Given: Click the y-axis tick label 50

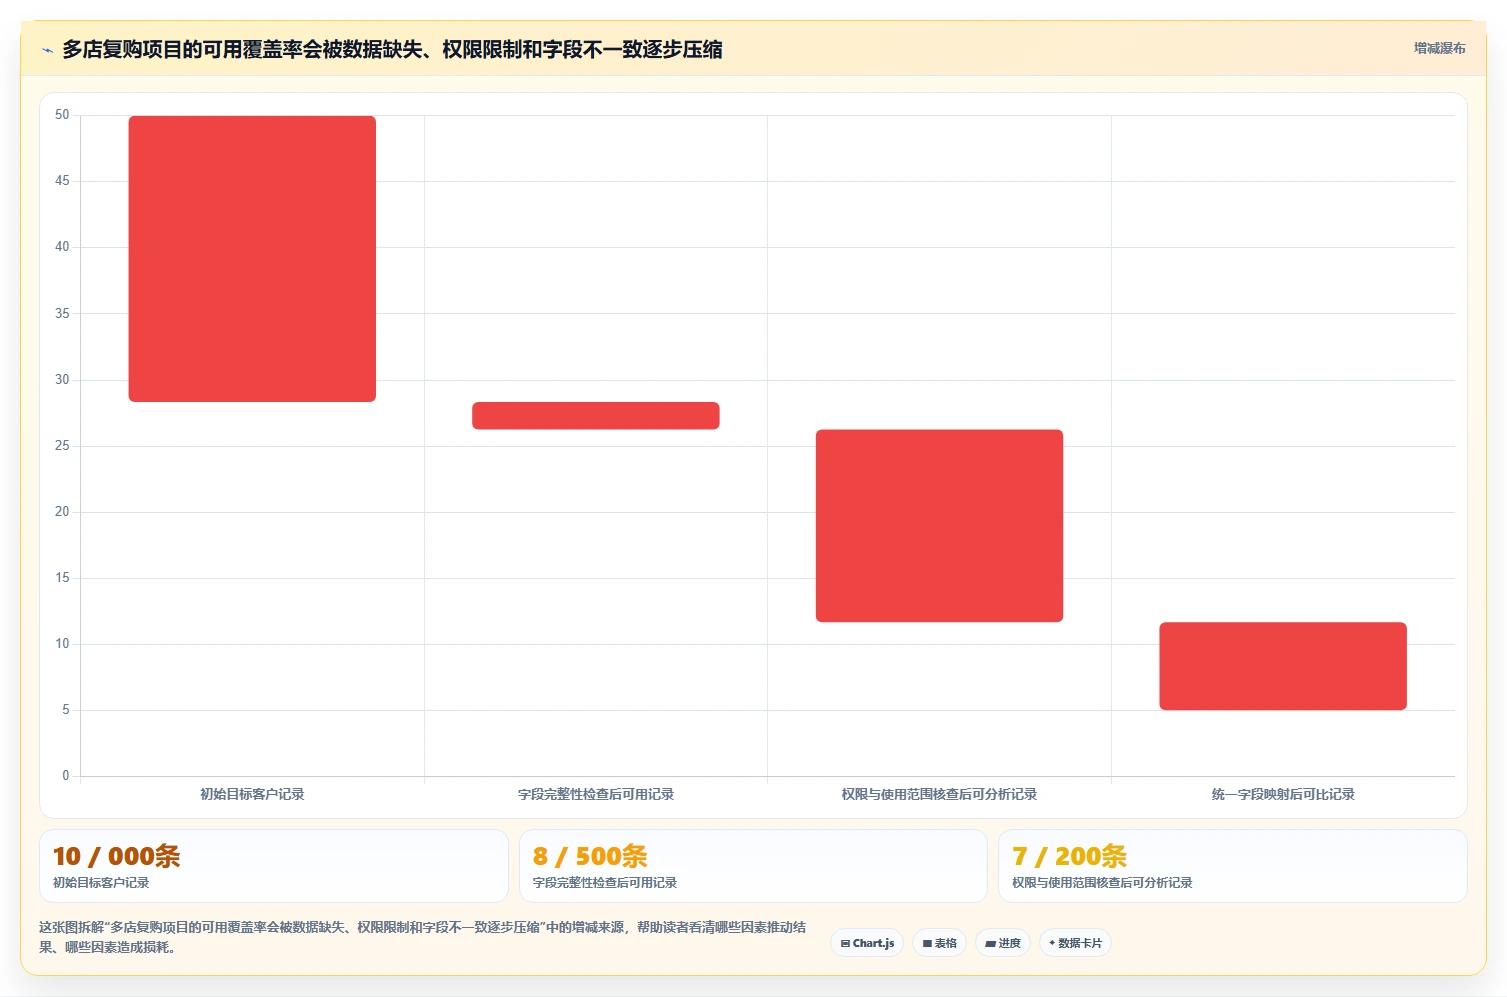Looking at the screenshot, I should click(62, 115).
